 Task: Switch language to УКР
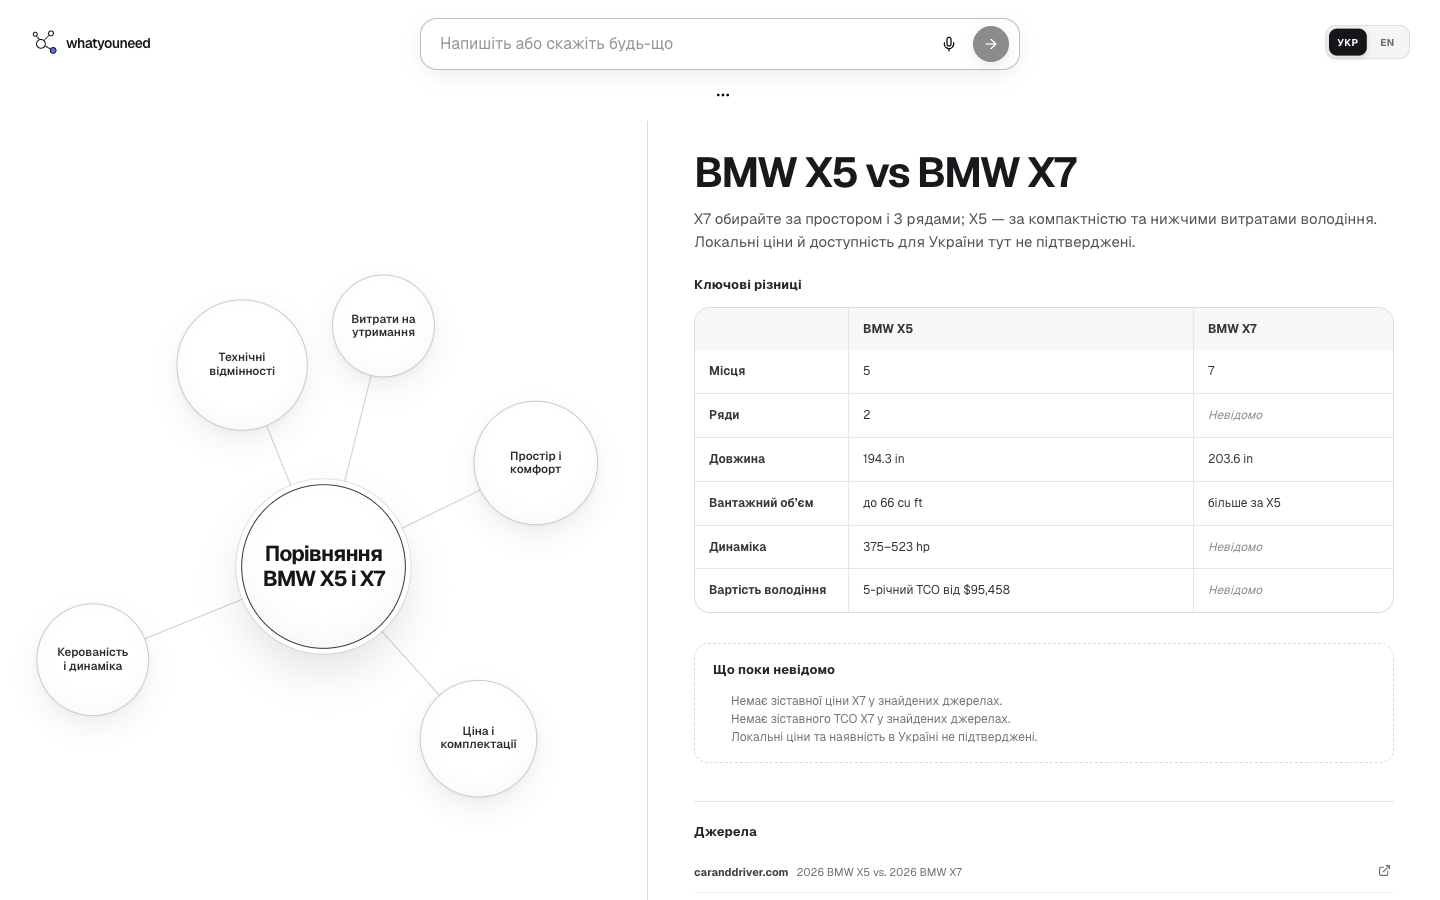(x=1348, y=43)
